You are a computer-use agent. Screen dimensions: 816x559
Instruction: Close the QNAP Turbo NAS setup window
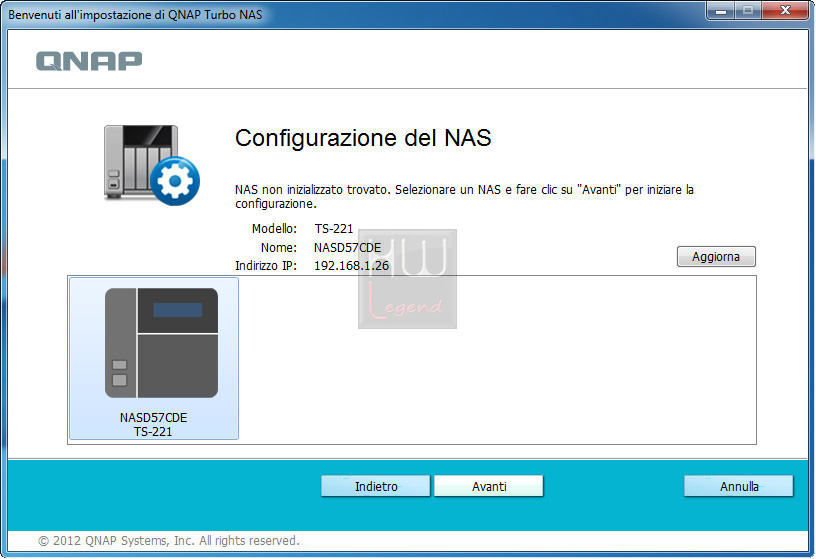pos(785,10)
